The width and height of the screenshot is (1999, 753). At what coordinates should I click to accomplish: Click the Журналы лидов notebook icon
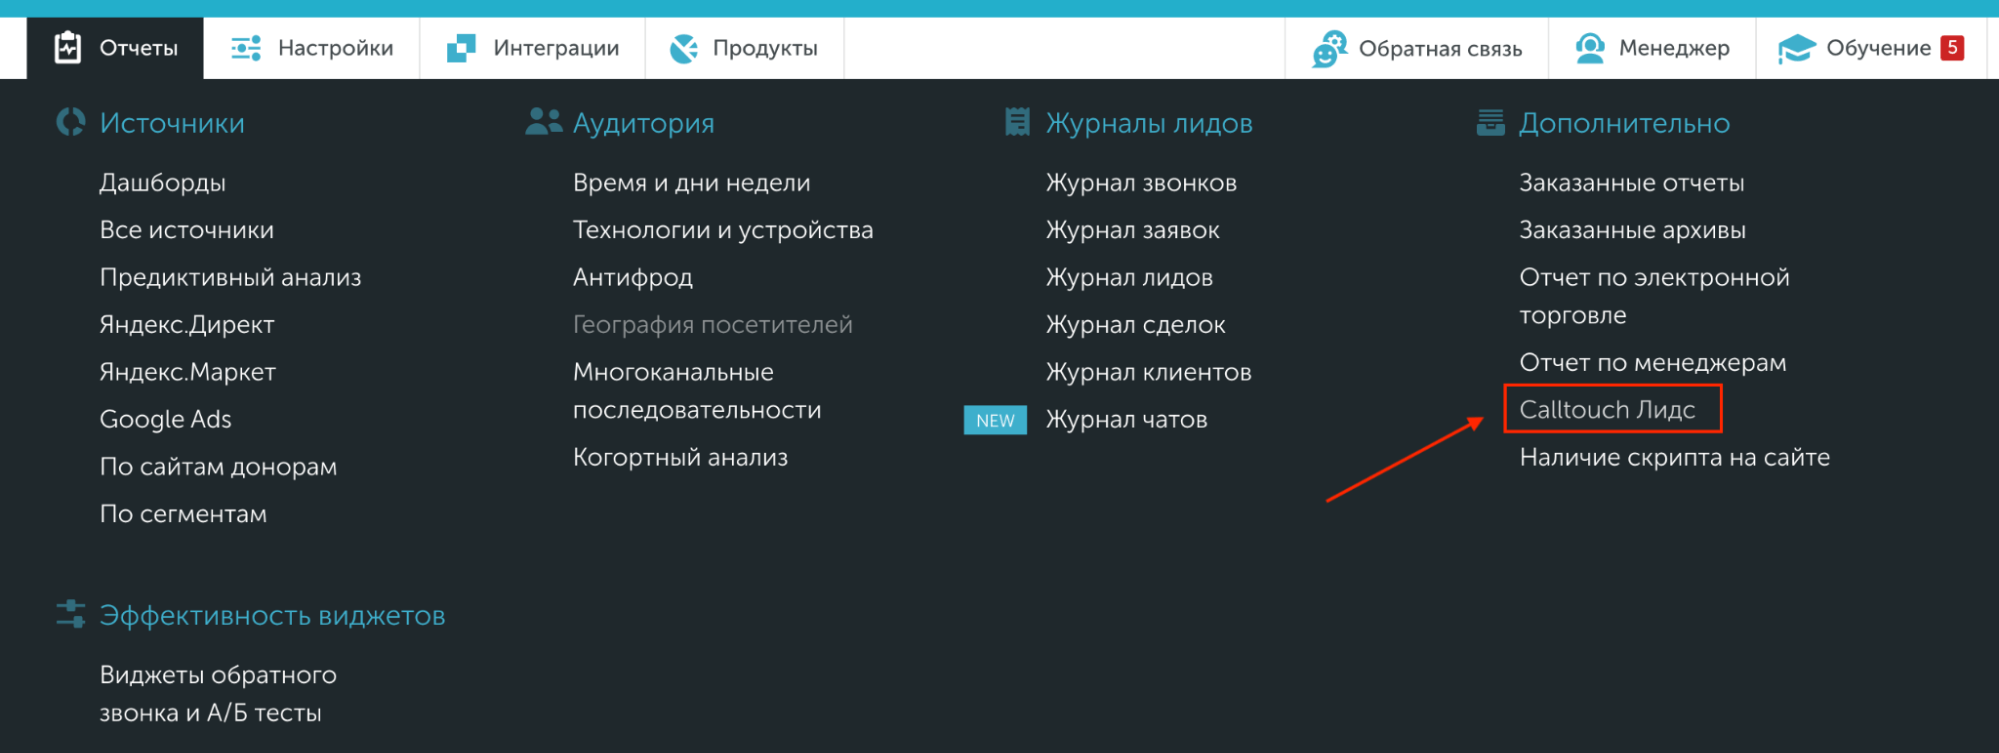1018,122
